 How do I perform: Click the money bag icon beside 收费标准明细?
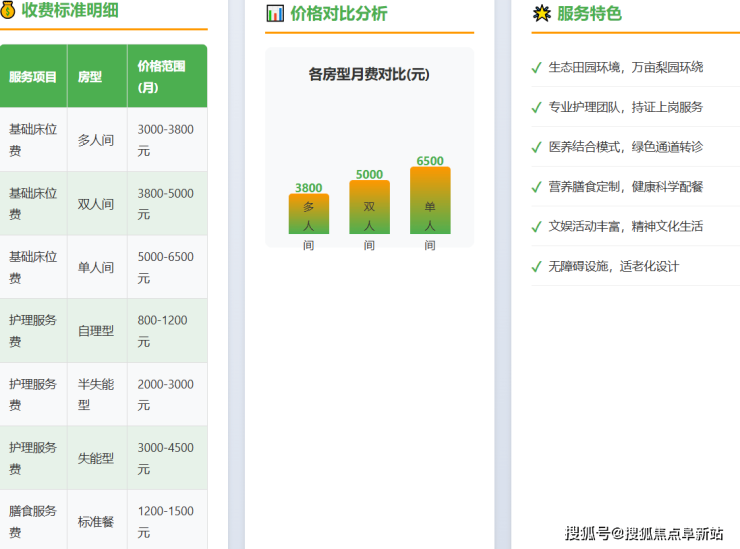pos(9,11)
